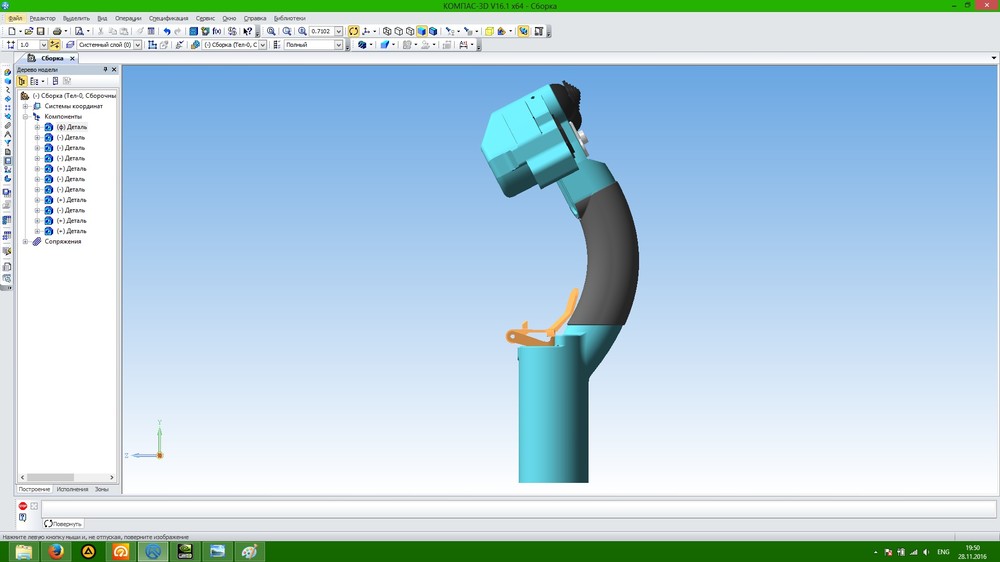Close the Дерево модели panel

[114, 70]
